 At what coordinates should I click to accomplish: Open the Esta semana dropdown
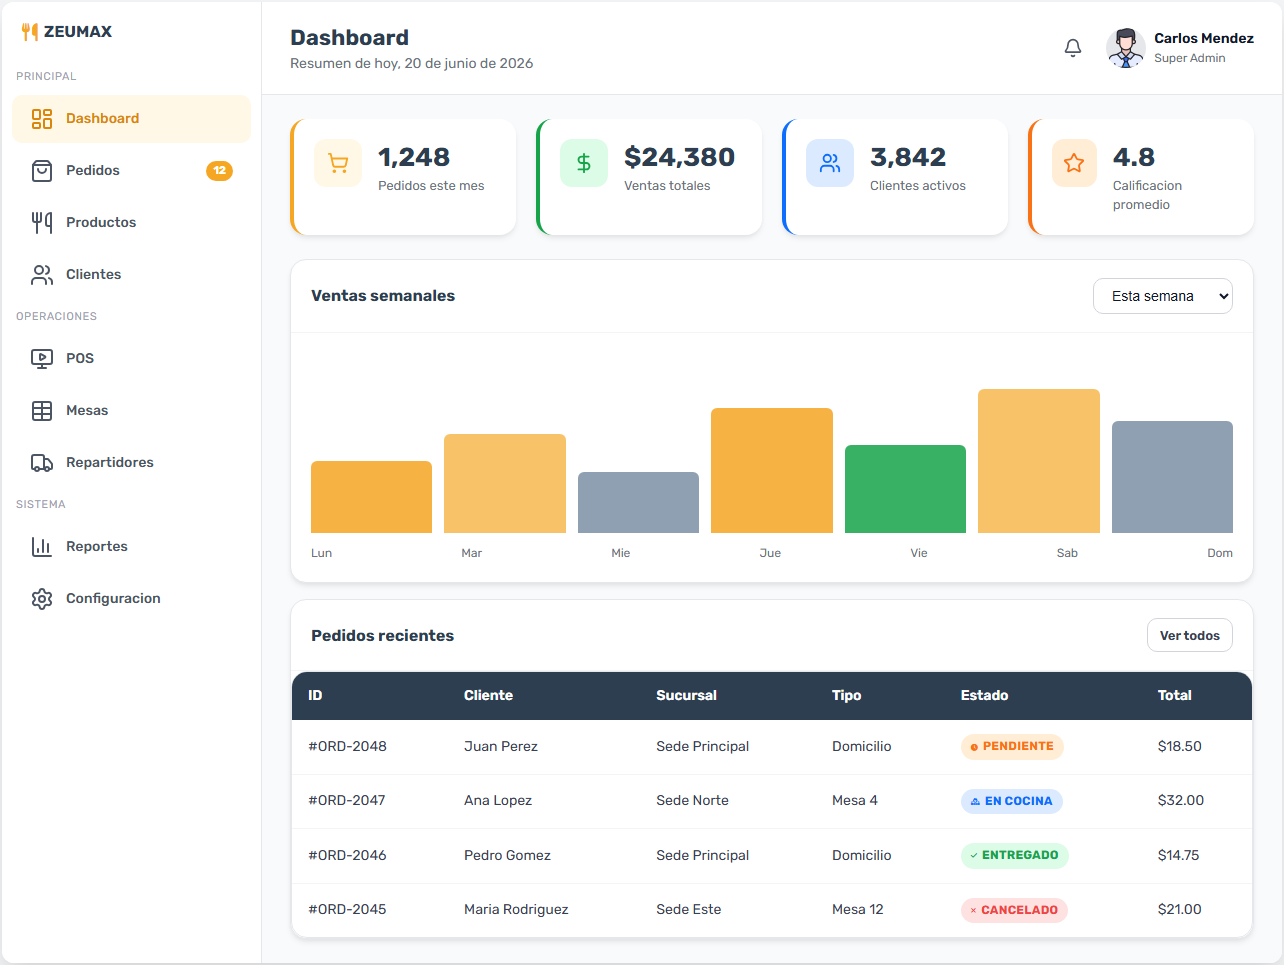coord(1163,296)
